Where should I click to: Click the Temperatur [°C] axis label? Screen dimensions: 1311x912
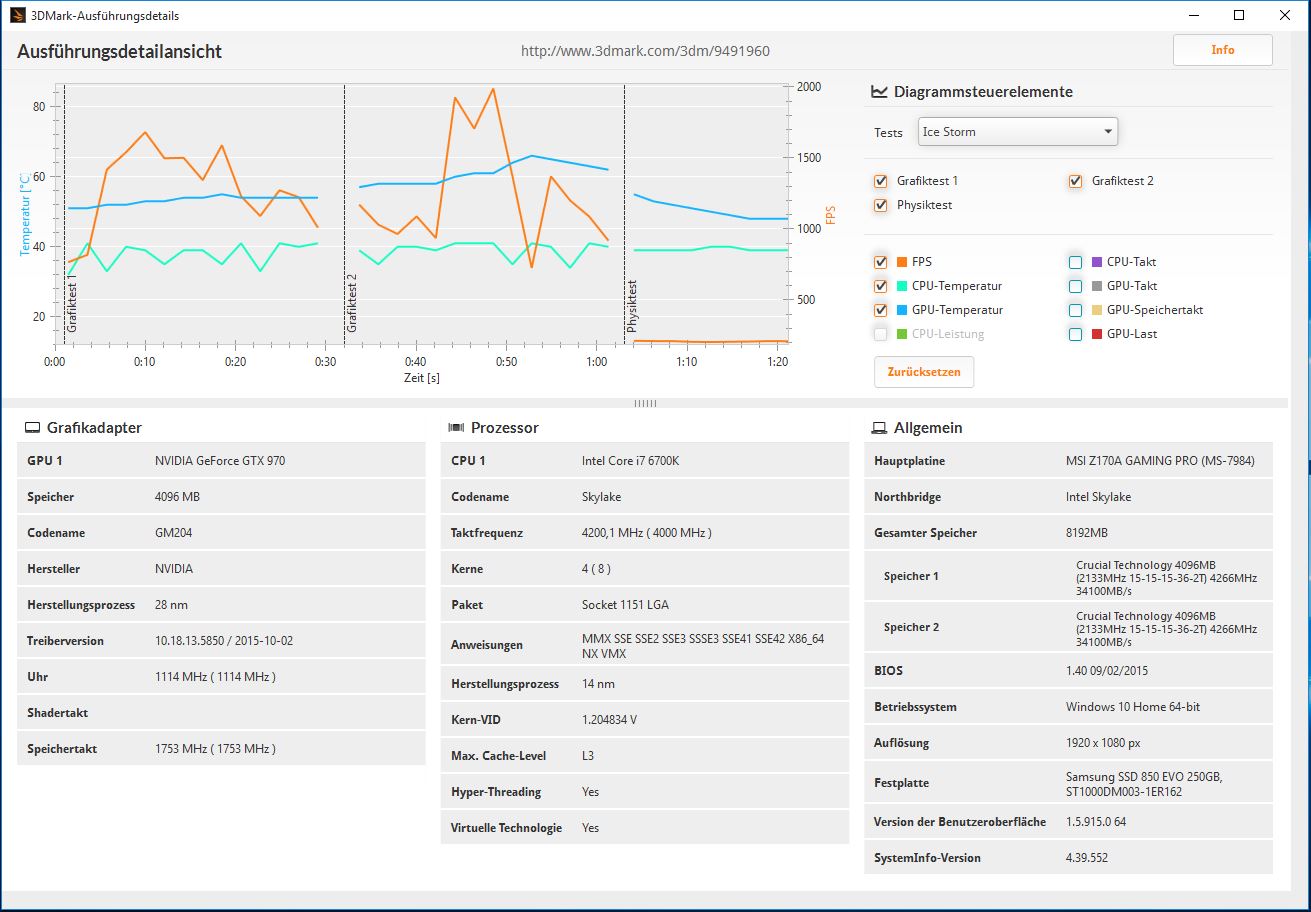pos(26,214)
